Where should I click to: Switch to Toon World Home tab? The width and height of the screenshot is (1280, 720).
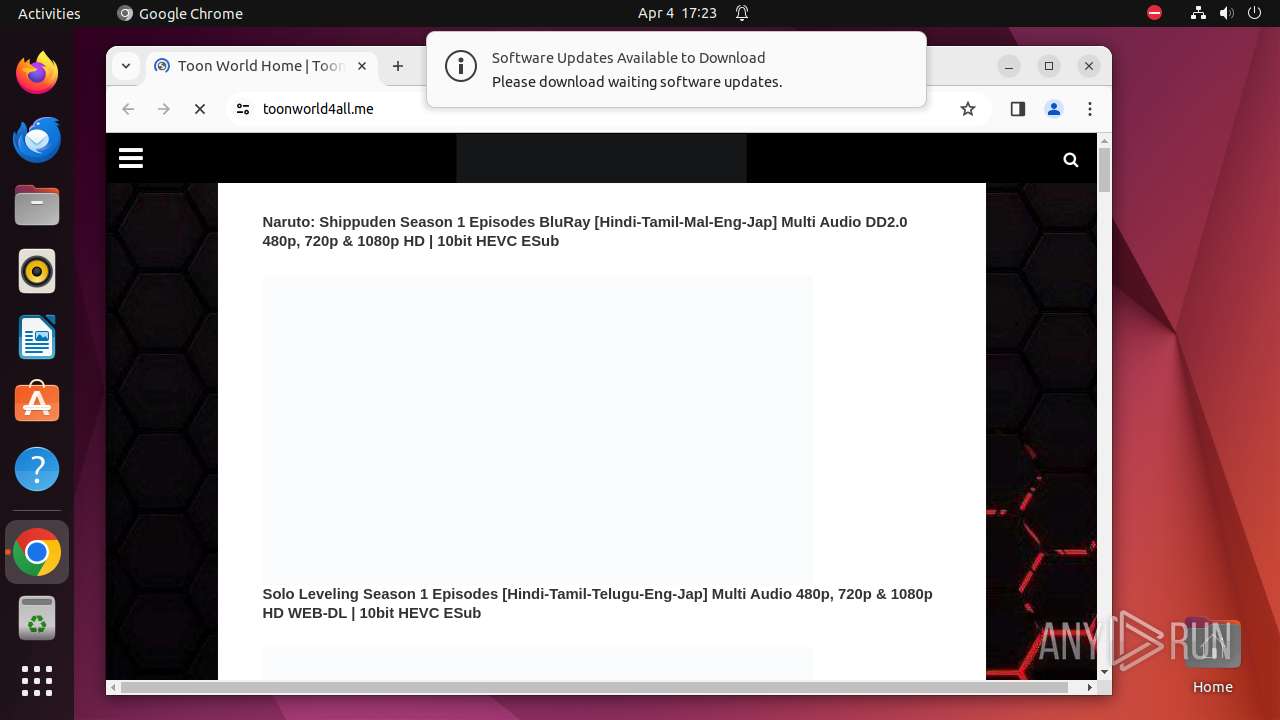tap(262, 66)
